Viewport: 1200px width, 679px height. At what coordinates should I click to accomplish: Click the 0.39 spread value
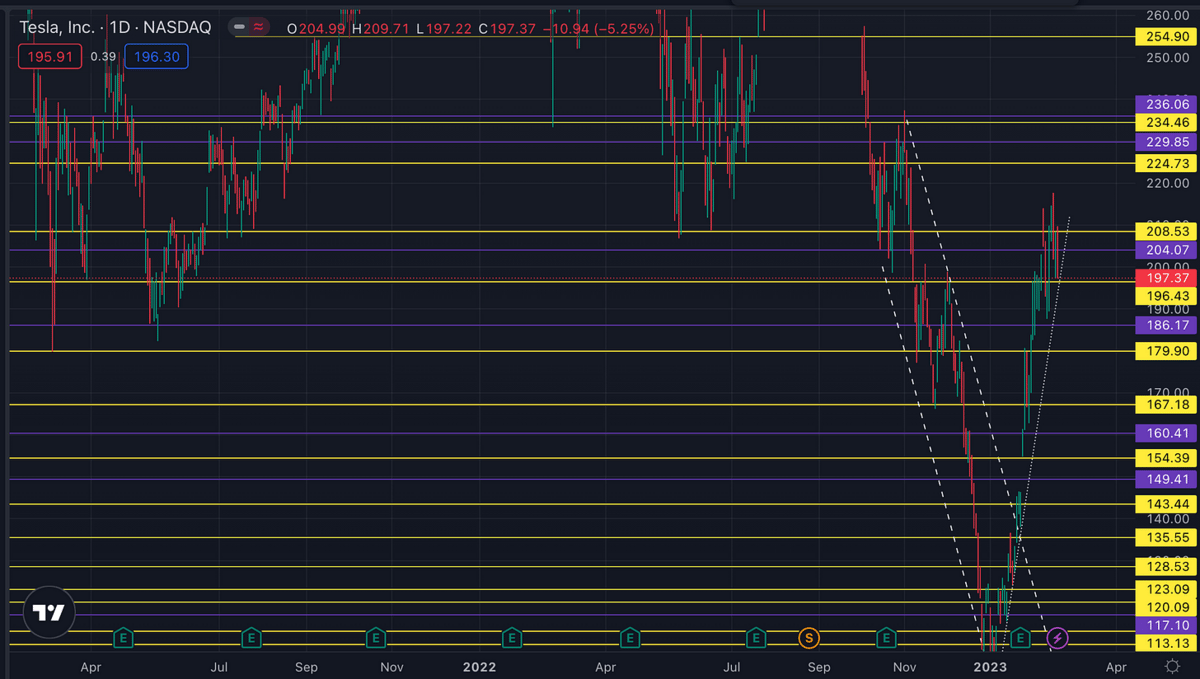[102, 57]
